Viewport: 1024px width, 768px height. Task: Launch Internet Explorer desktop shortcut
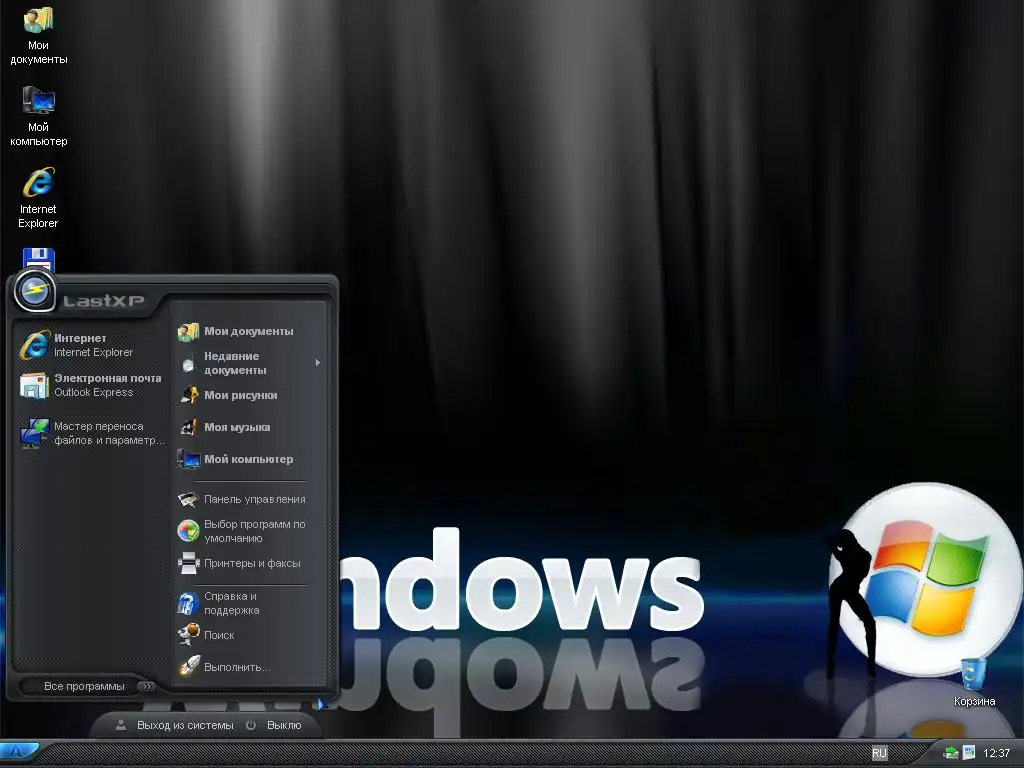pyautogui.click(x=38, y=198)
